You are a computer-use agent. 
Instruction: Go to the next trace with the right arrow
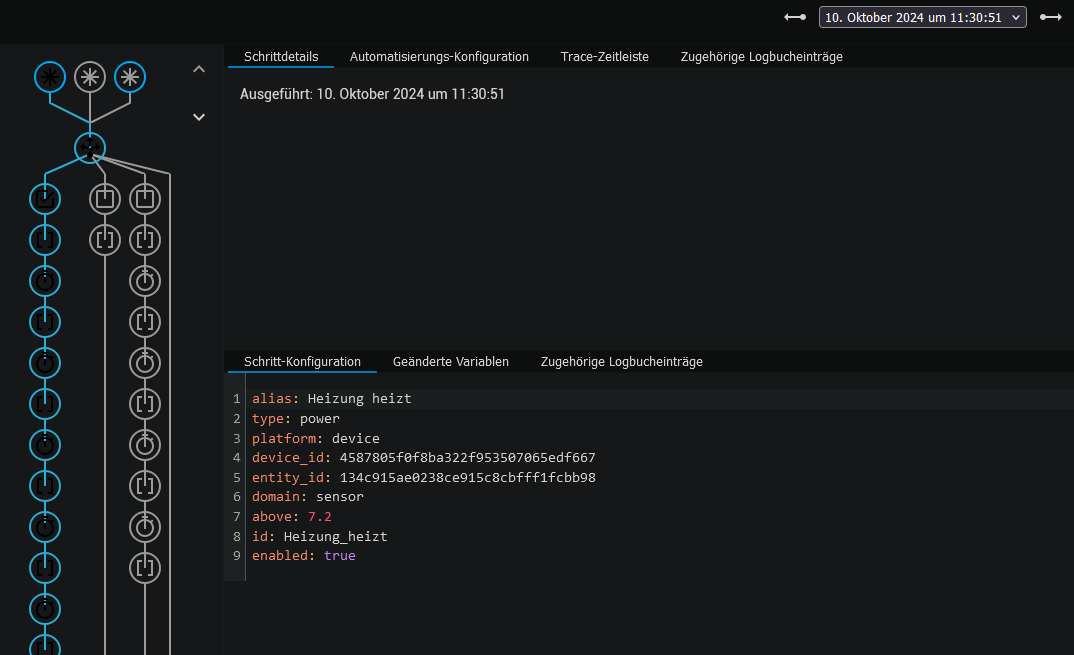point(1051,17)
